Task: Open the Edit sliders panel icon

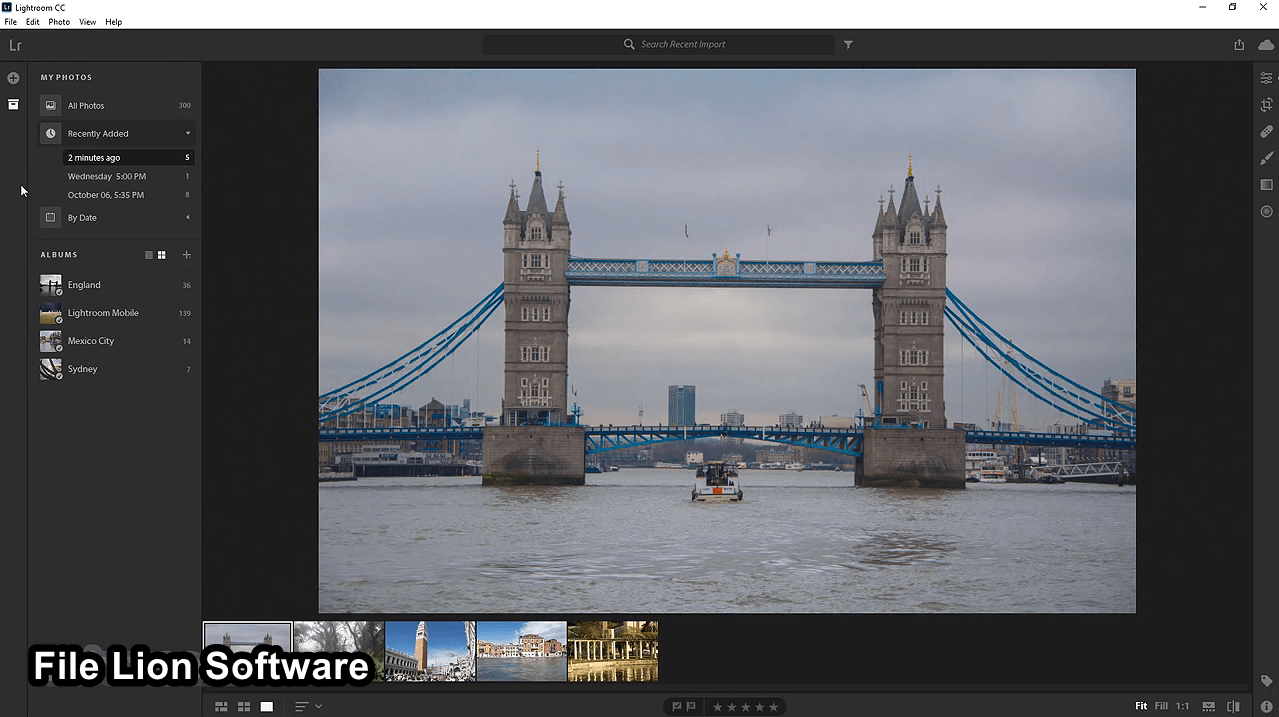Action: coord(1266,78)
